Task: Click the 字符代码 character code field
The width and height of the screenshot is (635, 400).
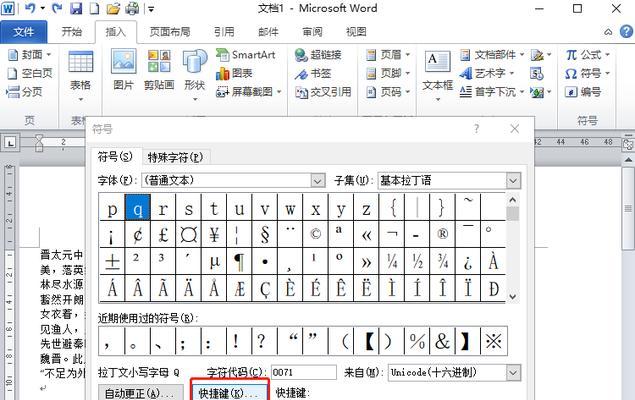Action: pyautogui.click(x=303, y=372)
